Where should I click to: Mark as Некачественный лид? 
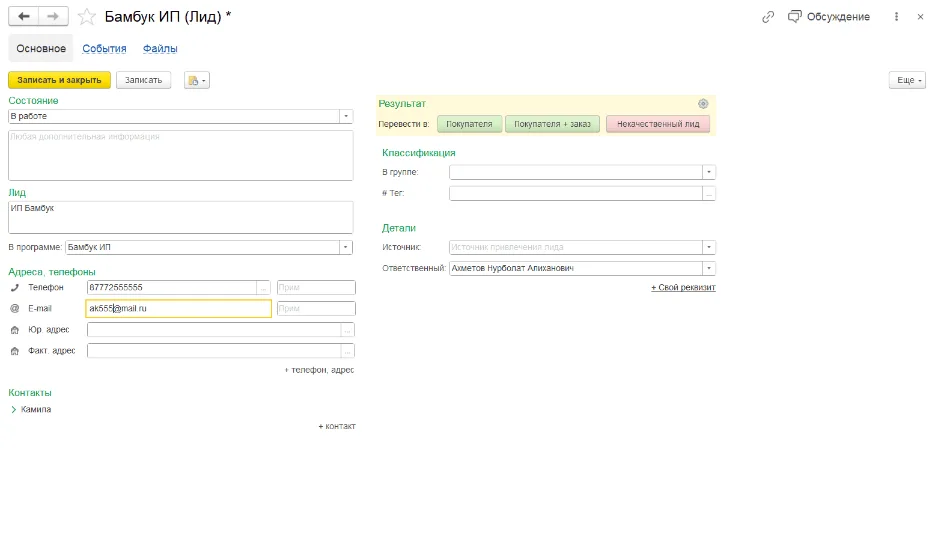click(658, 124)
